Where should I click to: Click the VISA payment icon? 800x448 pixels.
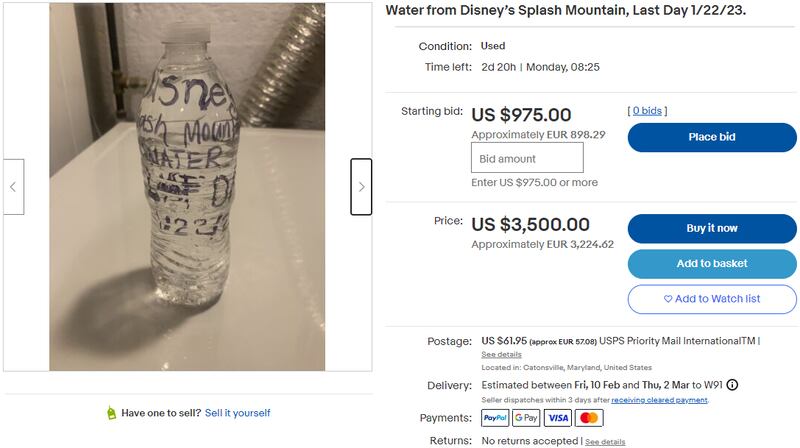(x=559, y=418)
